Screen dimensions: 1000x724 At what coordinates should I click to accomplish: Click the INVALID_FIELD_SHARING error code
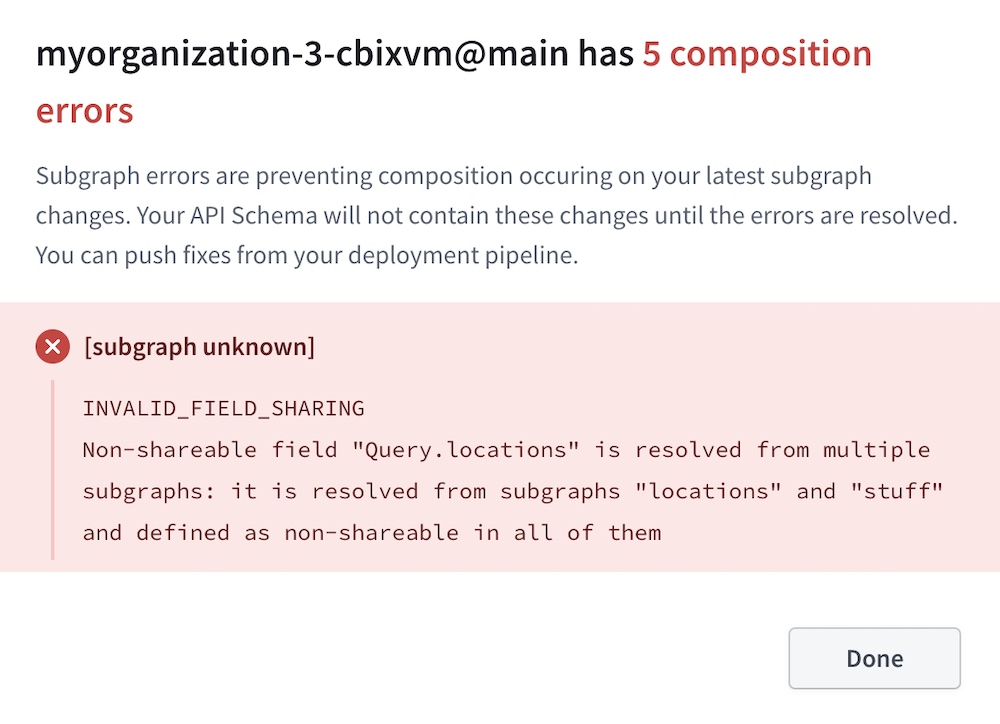click(223, 408)
